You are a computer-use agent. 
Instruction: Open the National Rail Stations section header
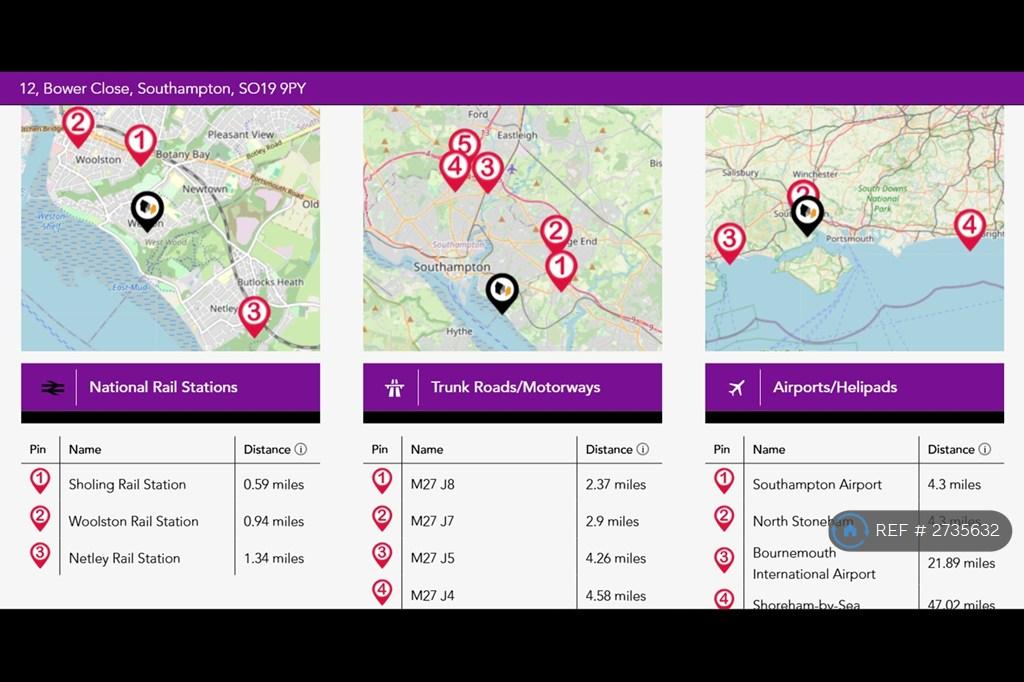[170, 387]
